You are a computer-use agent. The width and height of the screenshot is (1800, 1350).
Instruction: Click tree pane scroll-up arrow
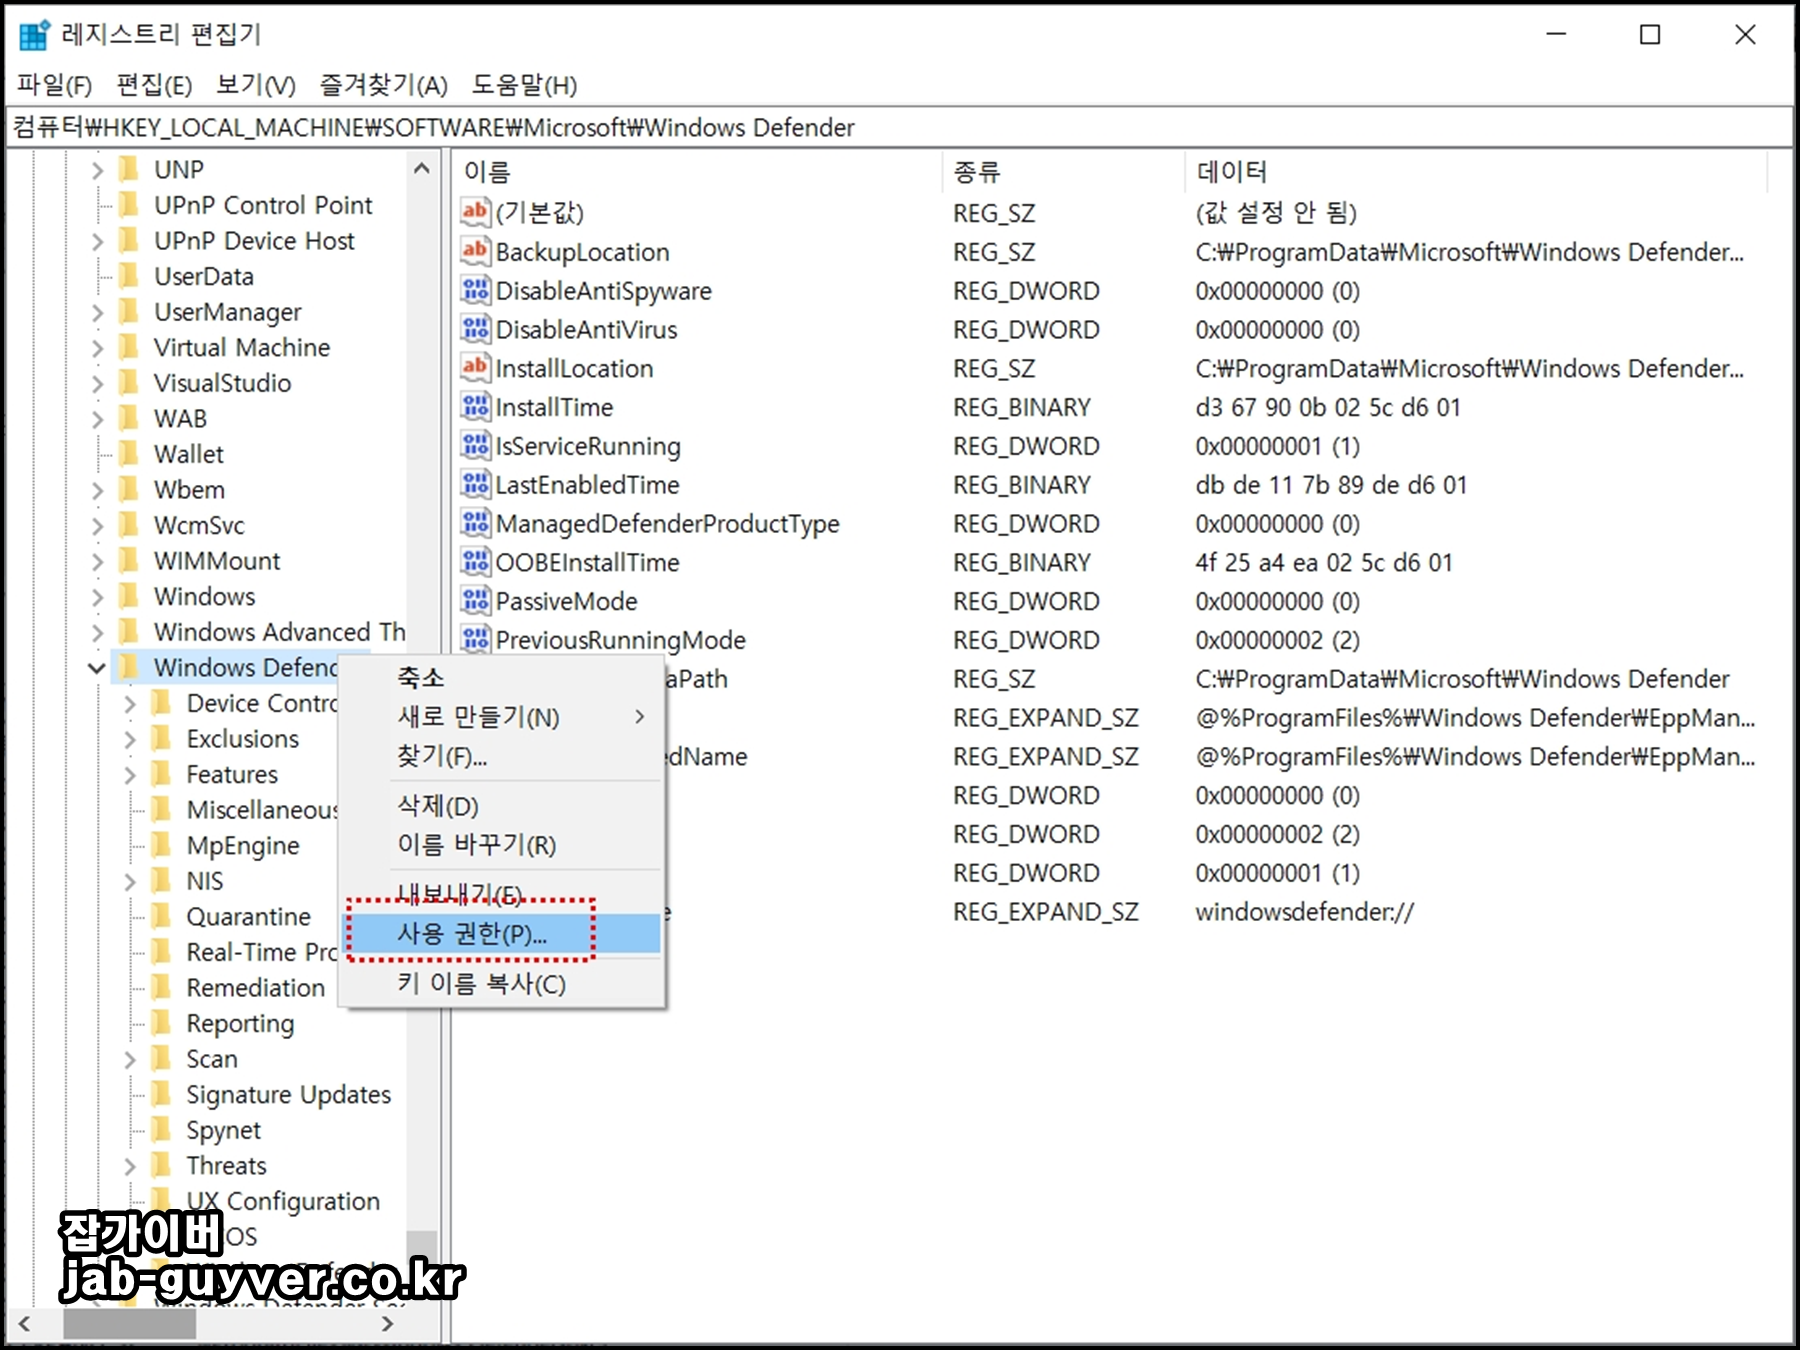422,168
